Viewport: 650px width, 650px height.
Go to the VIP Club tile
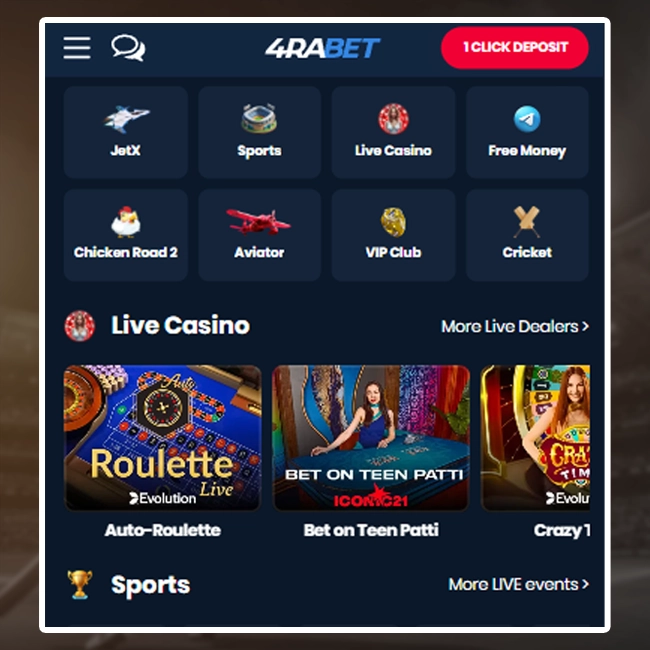point(393,235)
